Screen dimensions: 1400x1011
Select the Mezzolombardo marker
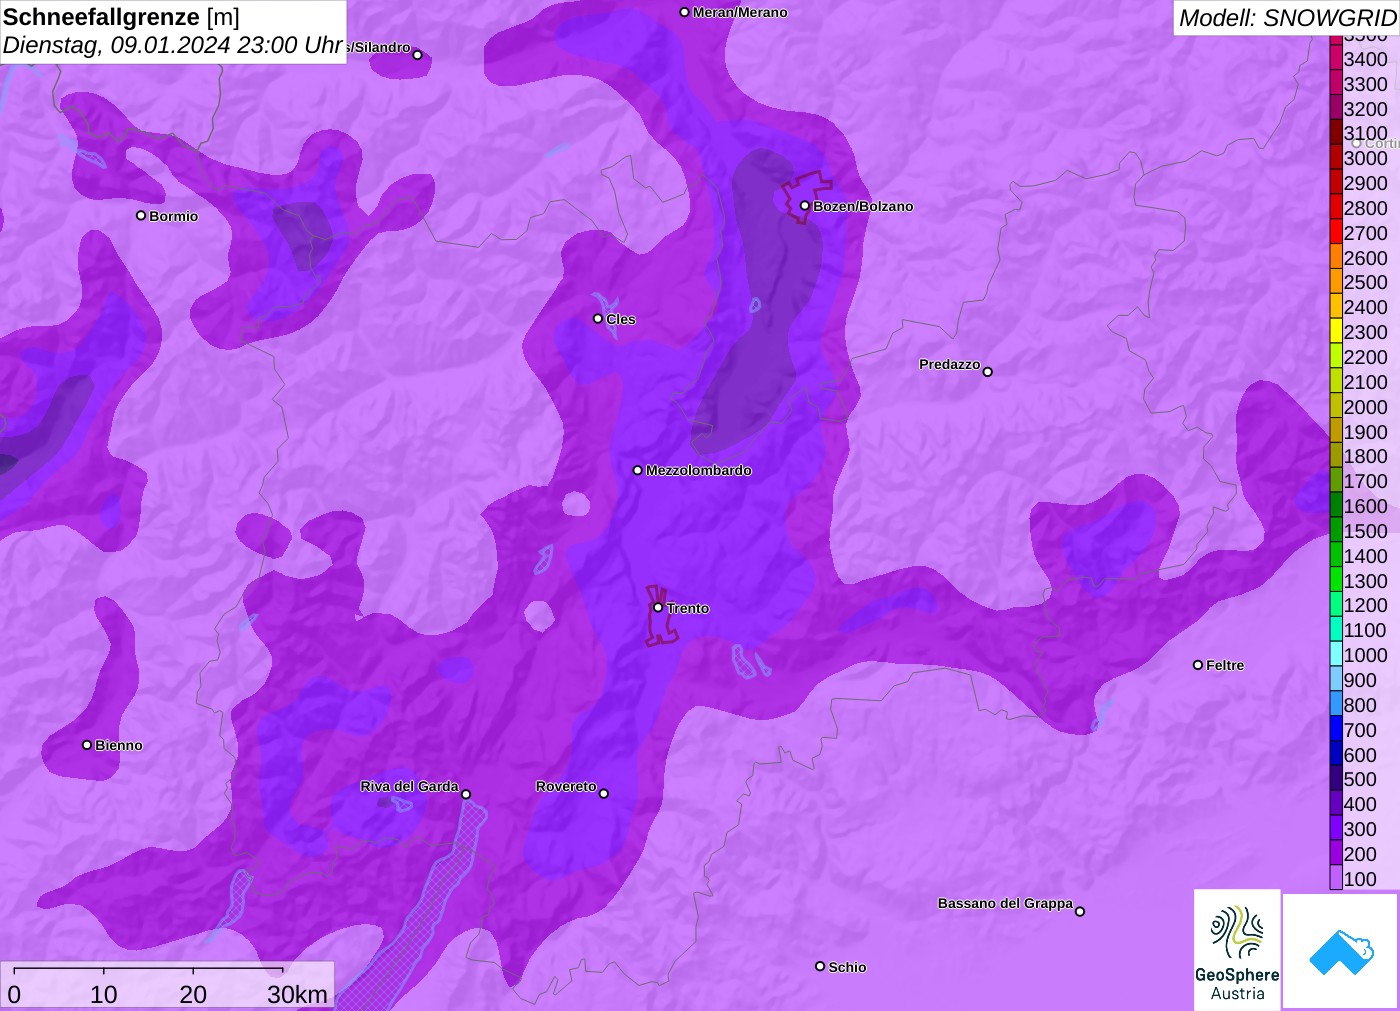[638, 470]
